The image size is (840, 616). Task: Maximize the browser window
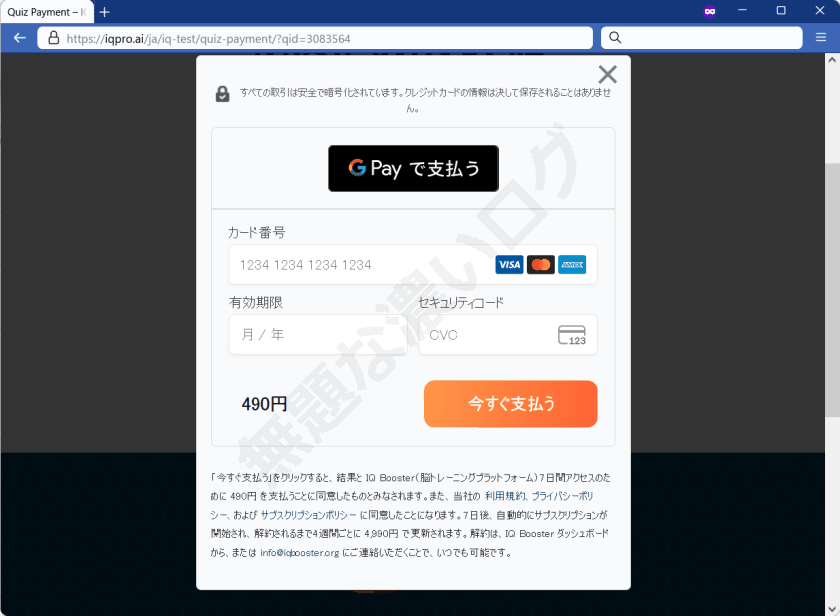coord(781,11)
